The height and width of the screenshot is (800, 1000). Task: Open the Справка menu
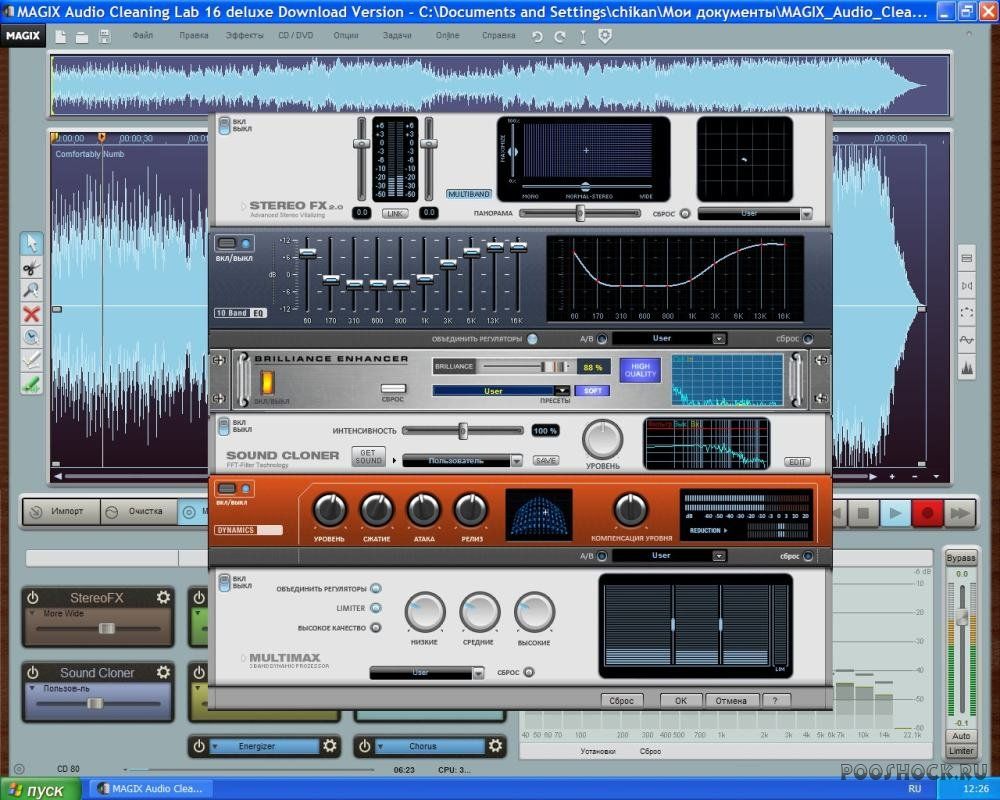pos(499,36)
